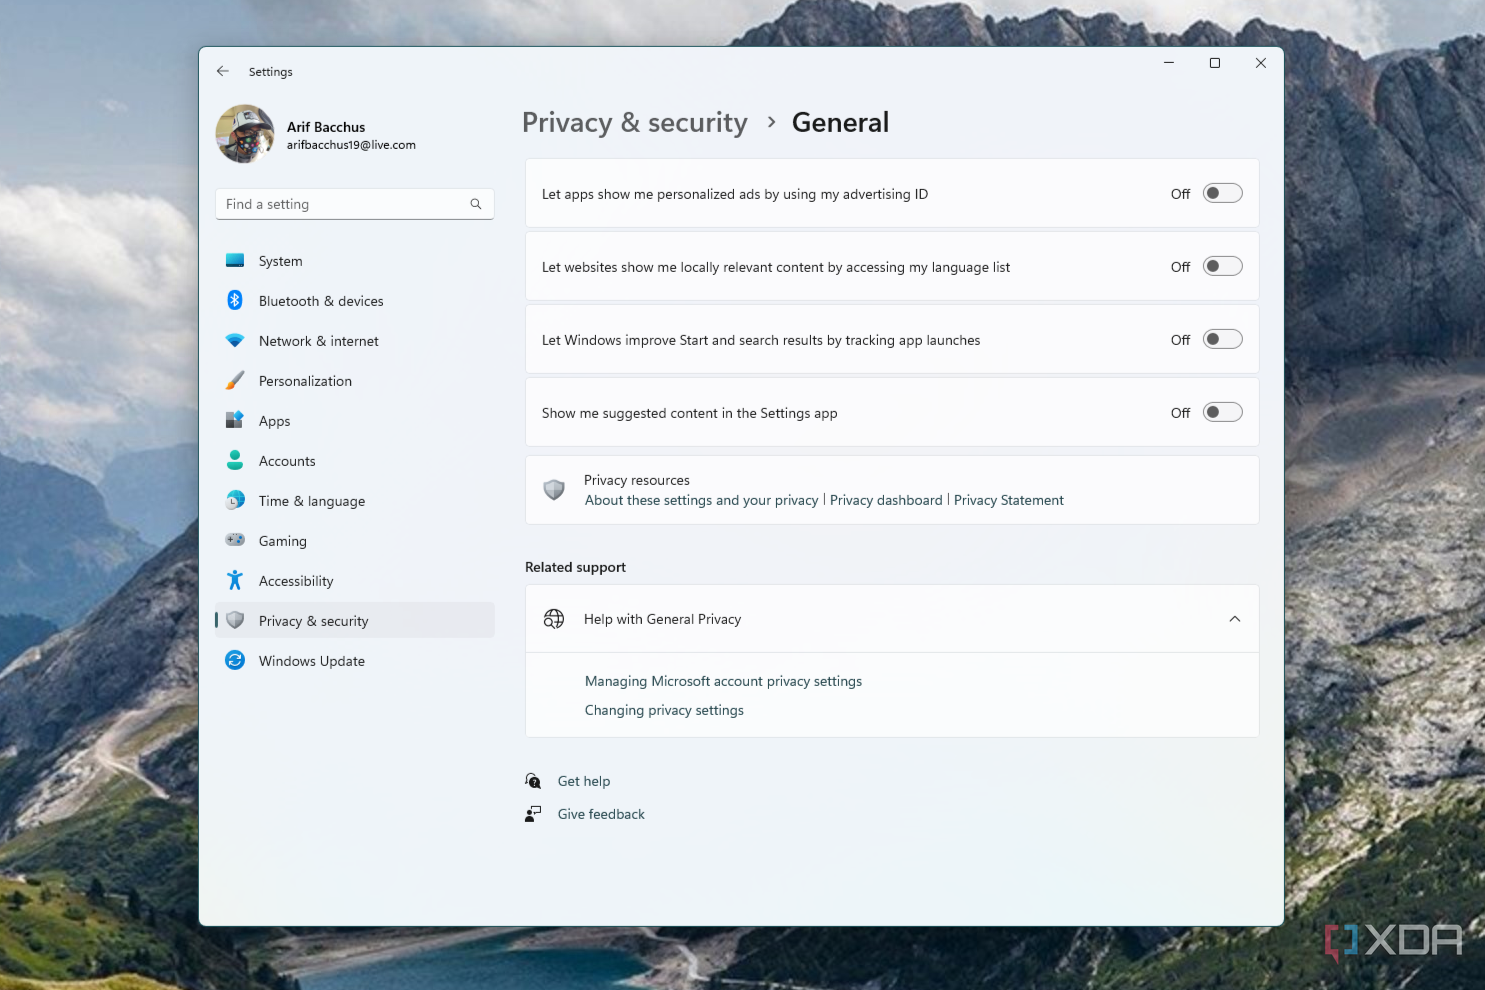This screenshot has width=1485, height=990.
Task: Toggle personalized ads advertising ID switch
Action: click(x=1222, y=193)
